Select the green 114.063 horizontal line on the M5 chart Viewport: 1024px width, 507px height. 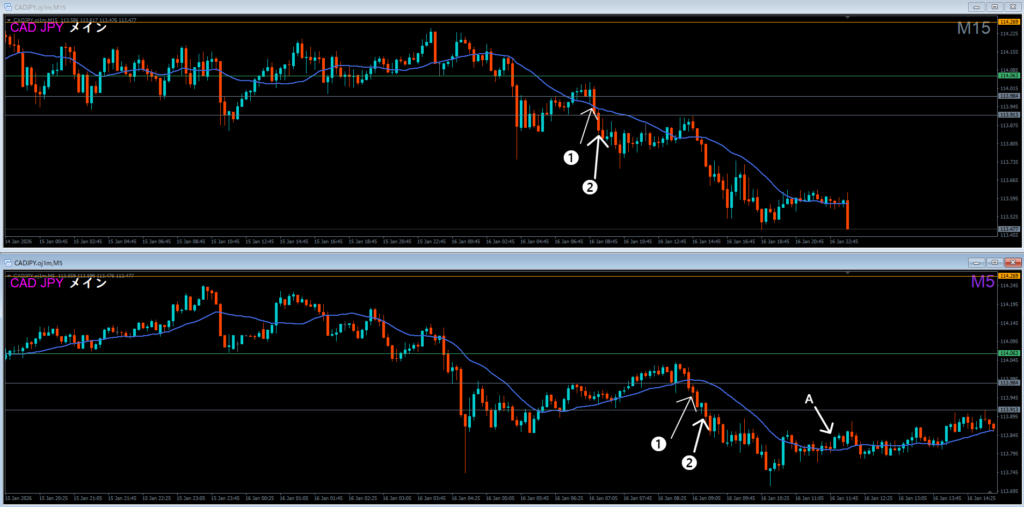500,353
